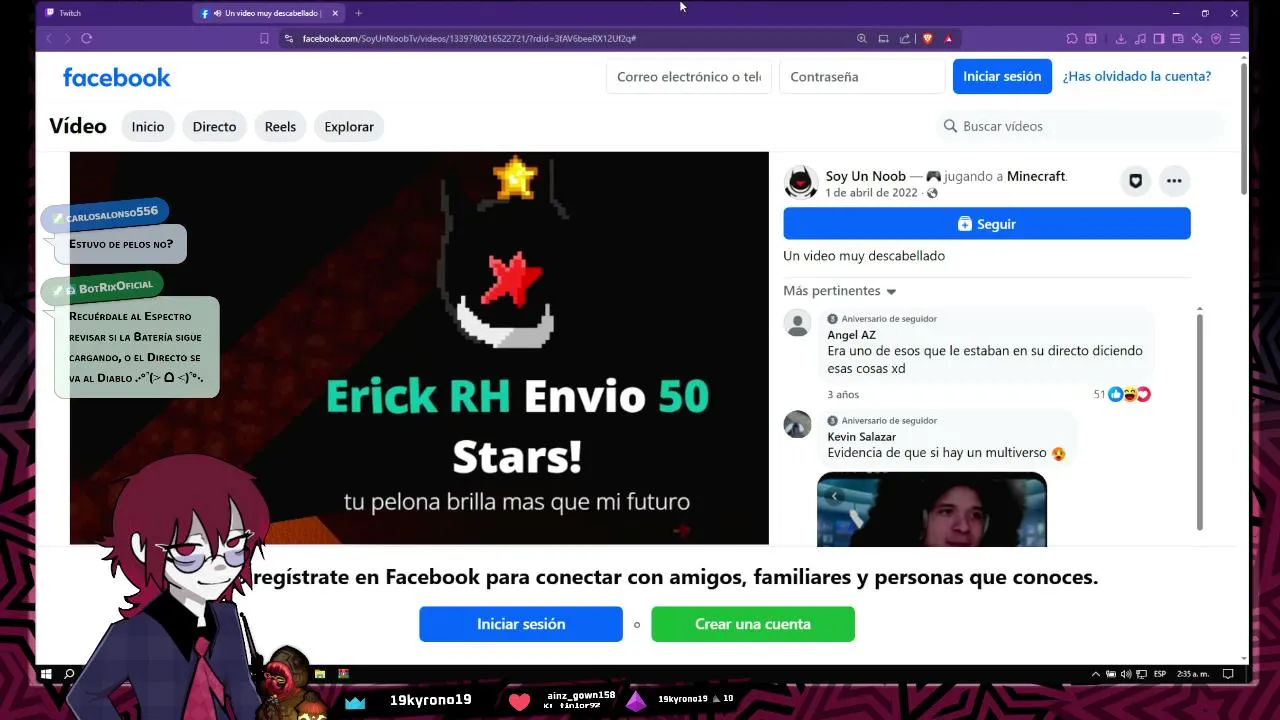
Task: Open the Minecraft game link
Action: (1036, 176)
